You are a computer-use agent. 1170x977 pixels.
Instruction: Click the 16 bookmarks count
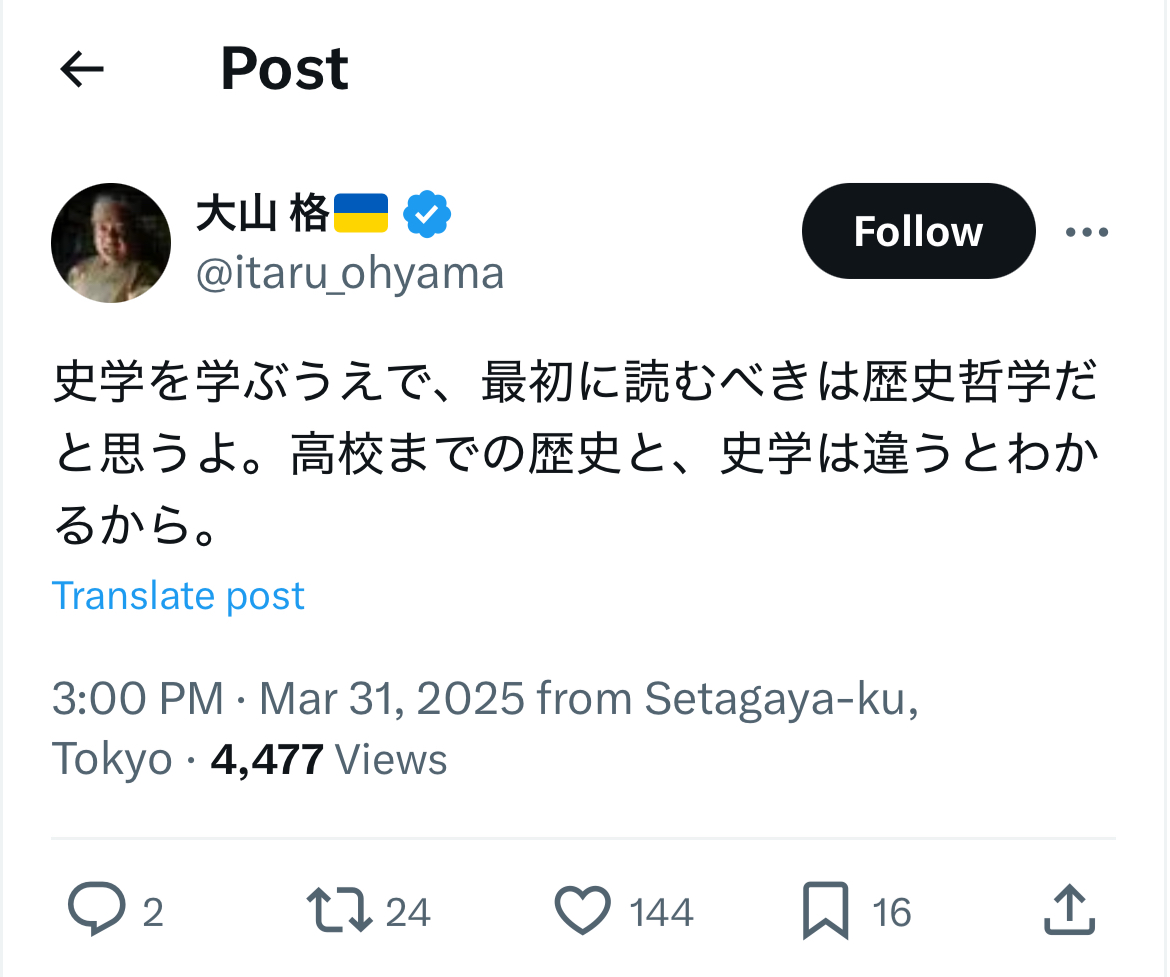[x=892, y=912]
